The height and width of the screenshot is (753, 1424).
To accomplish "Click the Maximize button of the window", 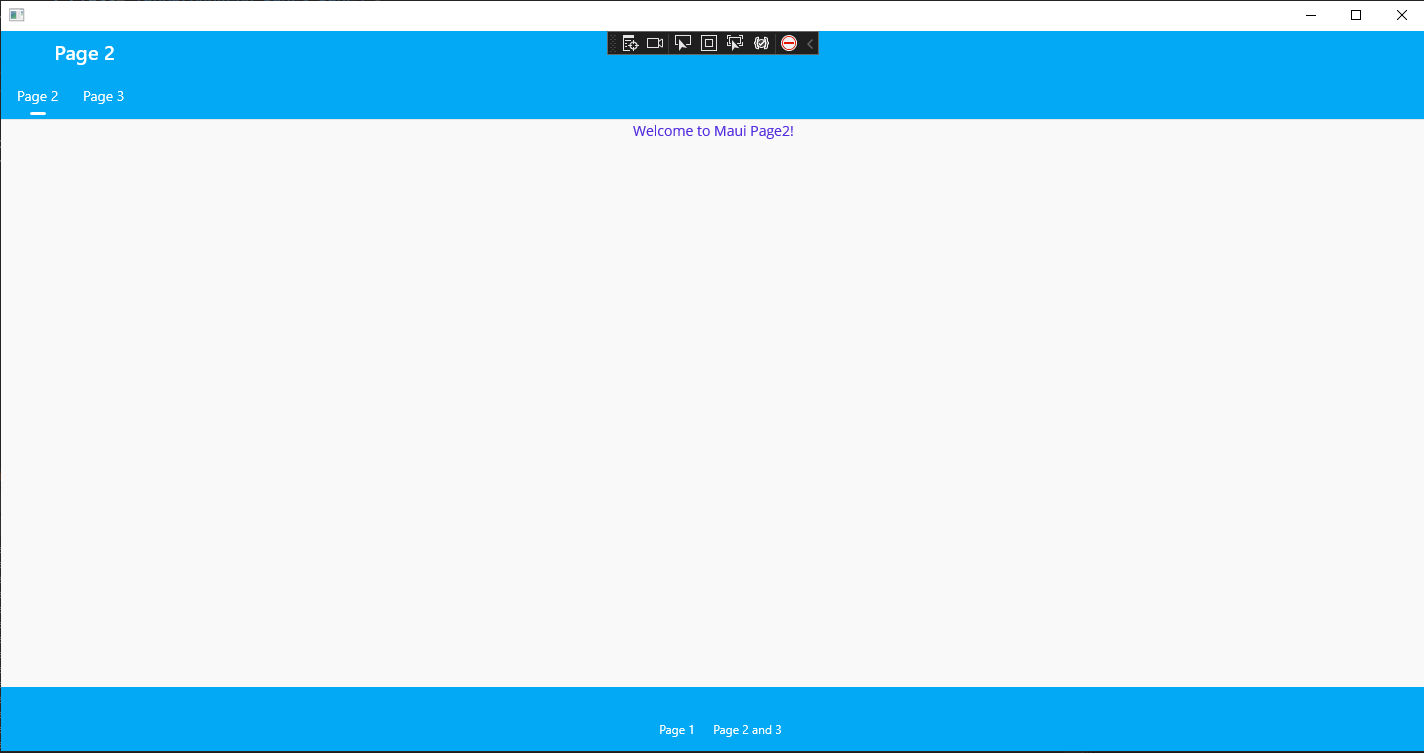I will tap(1355, 14).
